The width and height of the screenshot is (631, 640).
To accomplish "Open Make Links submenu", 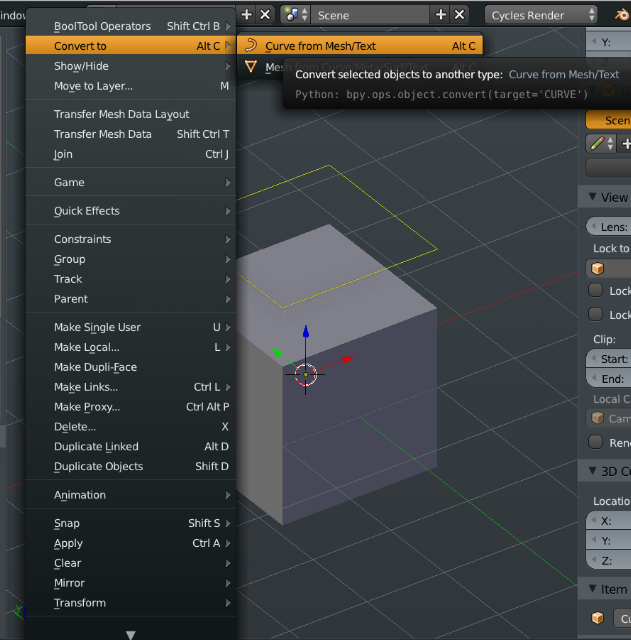I will coord(131,387).
